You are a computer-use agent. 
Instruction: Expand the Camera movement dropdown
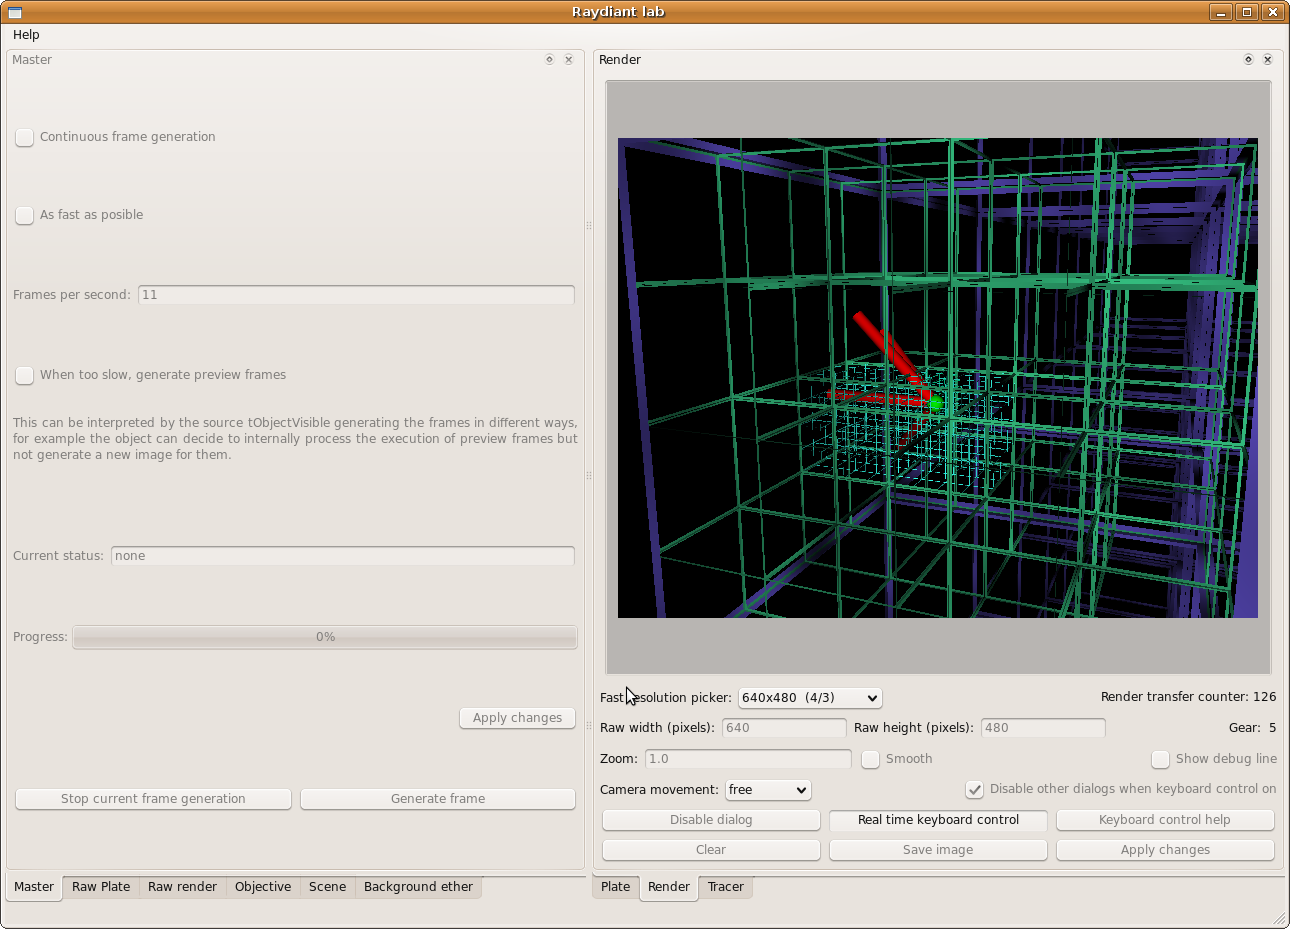point(768,790)
